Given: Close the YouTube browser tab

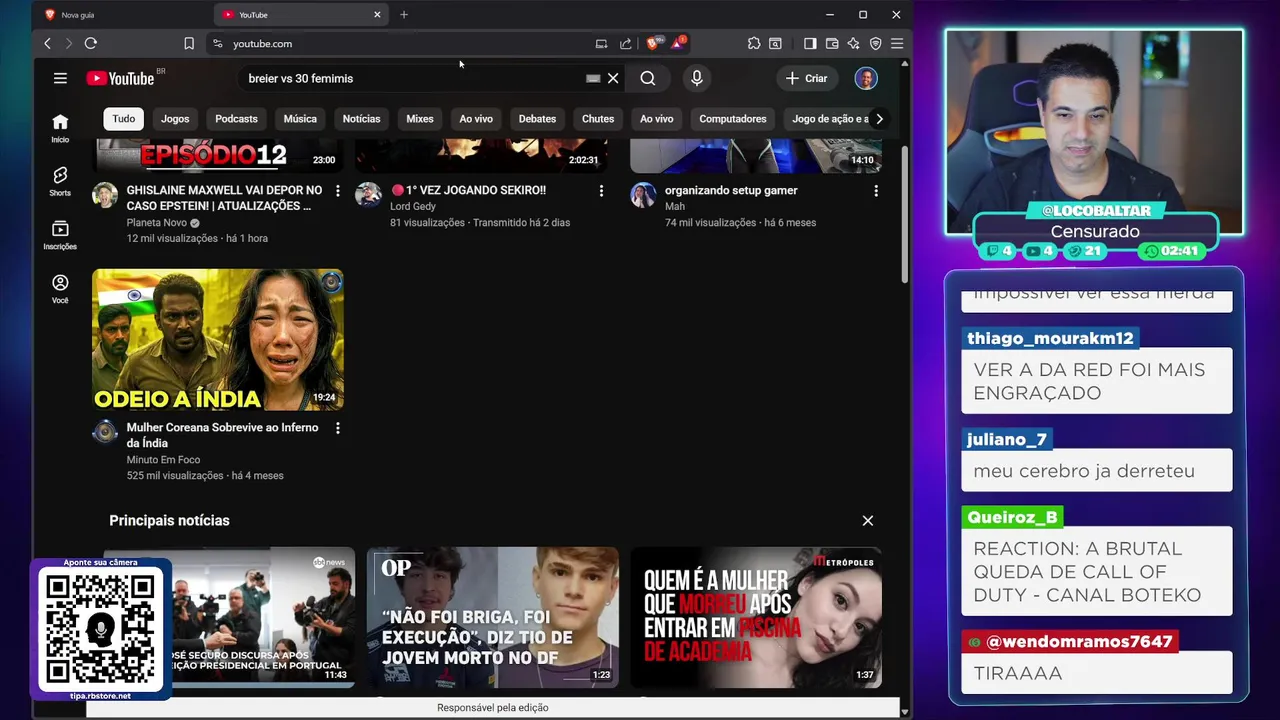Looking at the screenshot, I should [377, 15].
